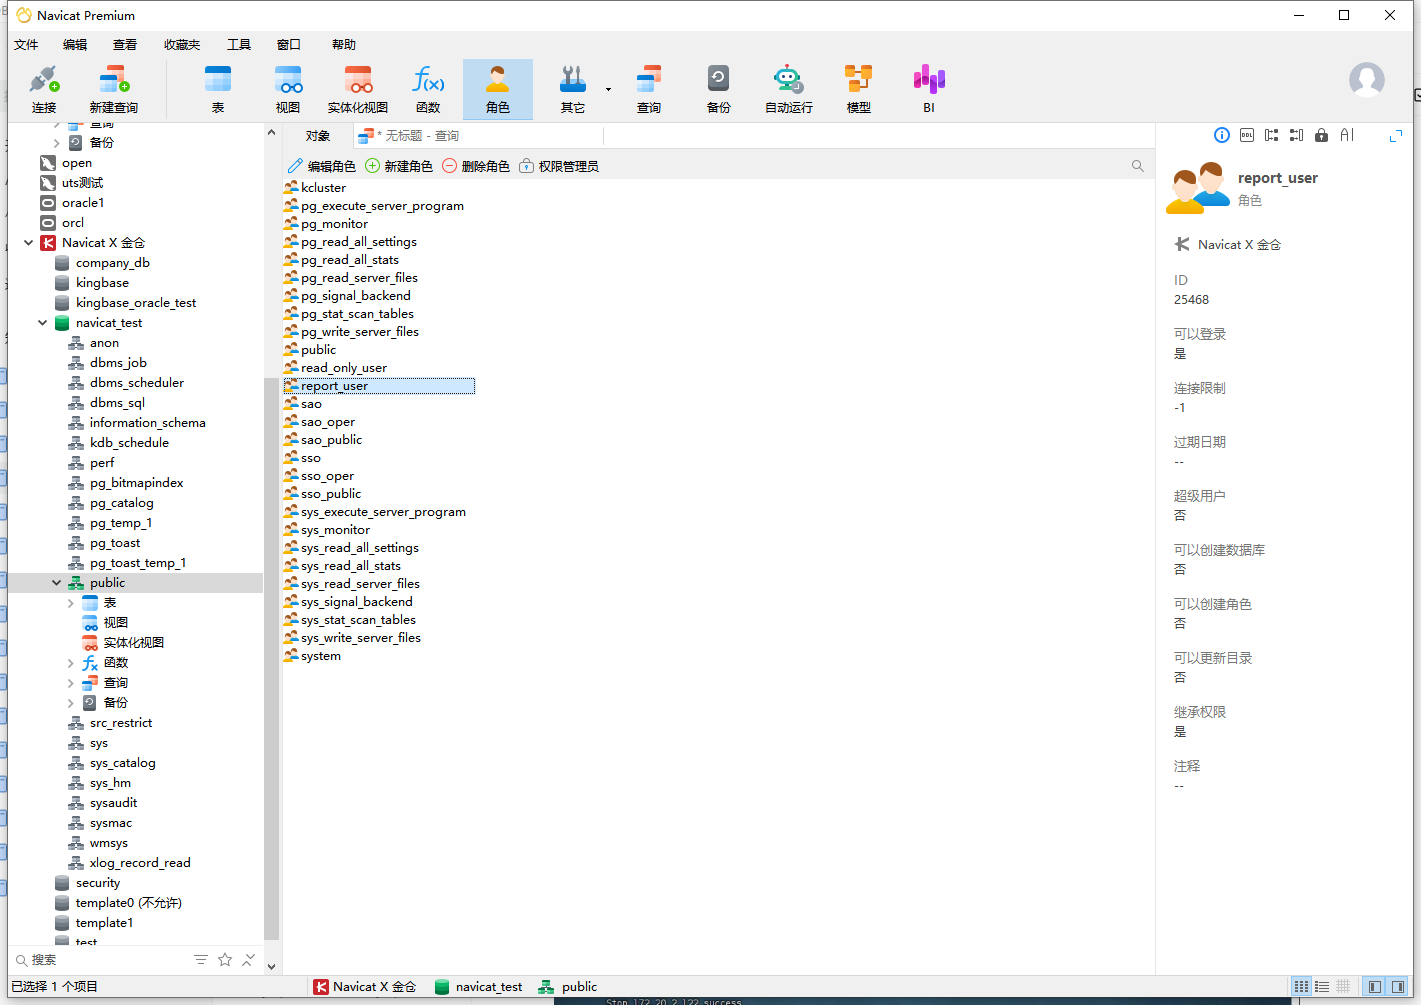Select the information_schema schema
The image size is (1421, 1005).
[147, 423]
